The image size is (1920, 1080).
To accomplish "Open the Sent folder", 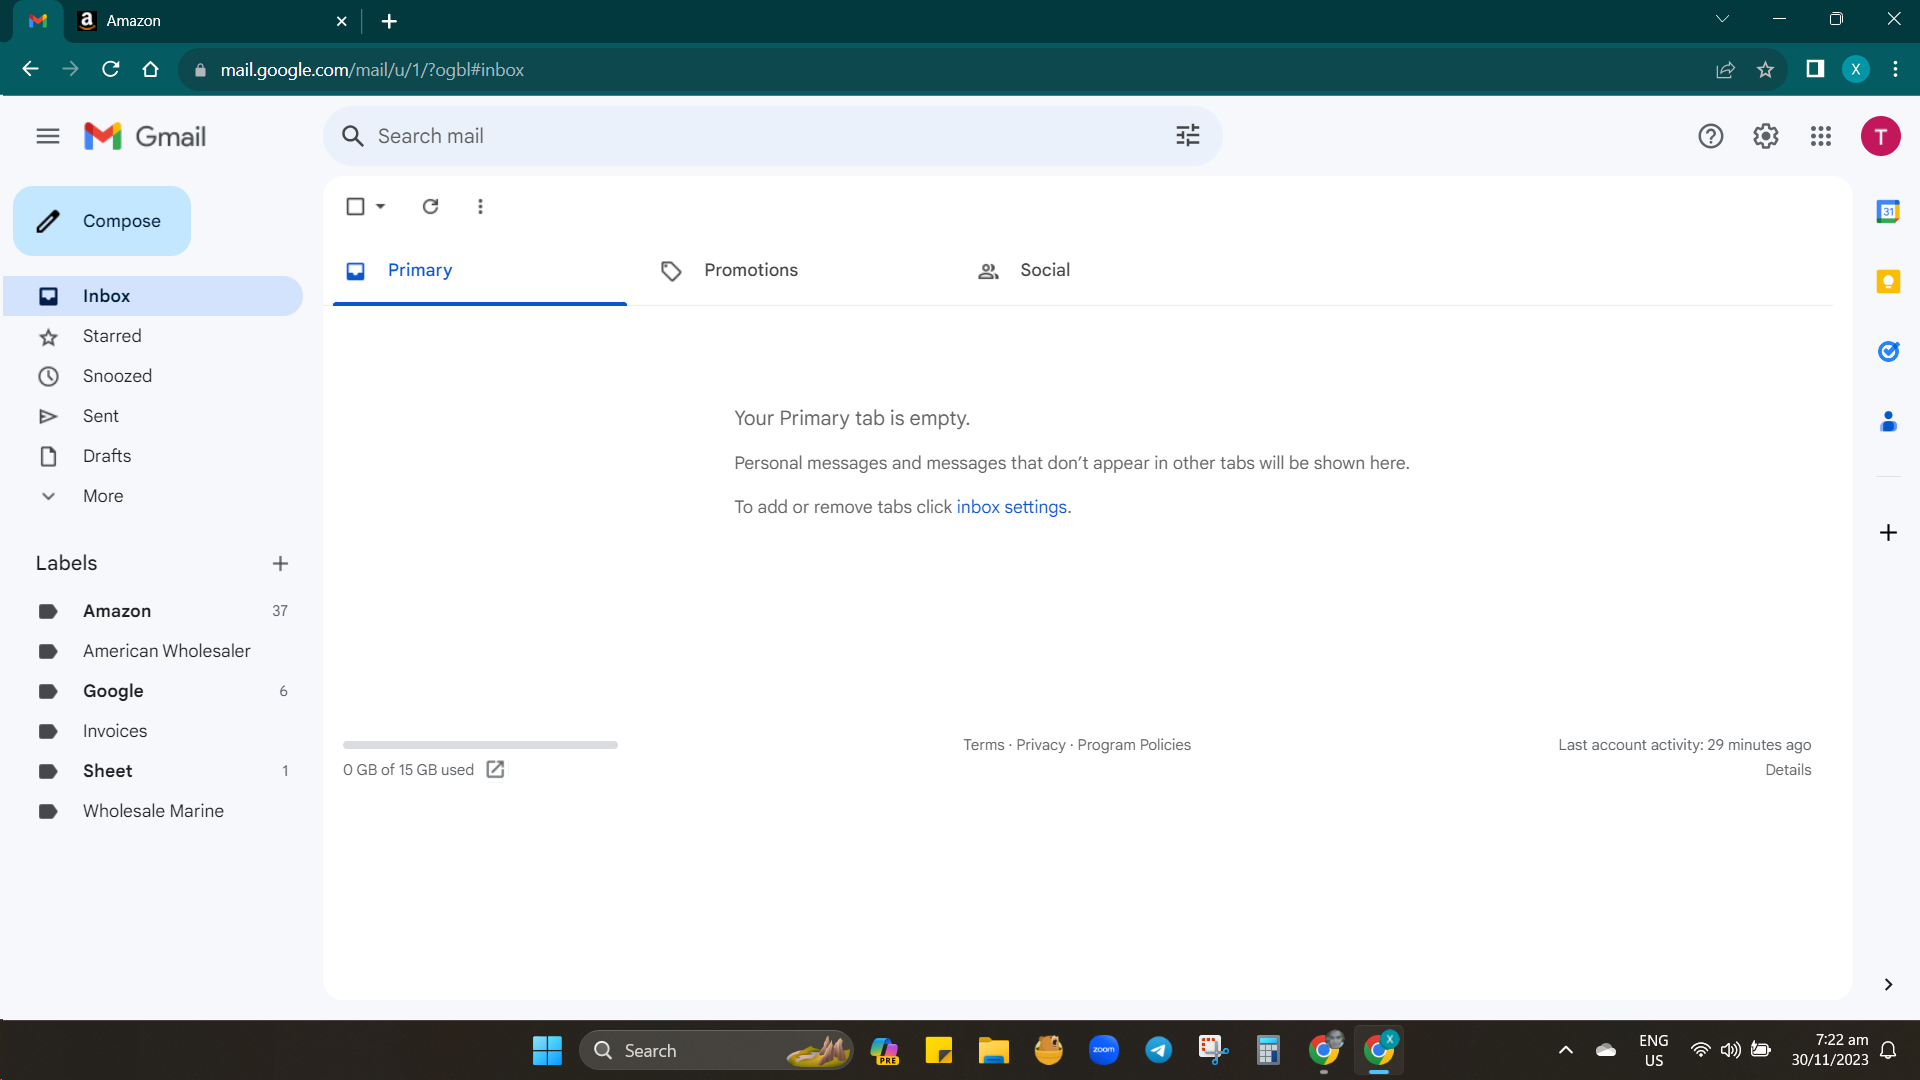I will [153, 416].
